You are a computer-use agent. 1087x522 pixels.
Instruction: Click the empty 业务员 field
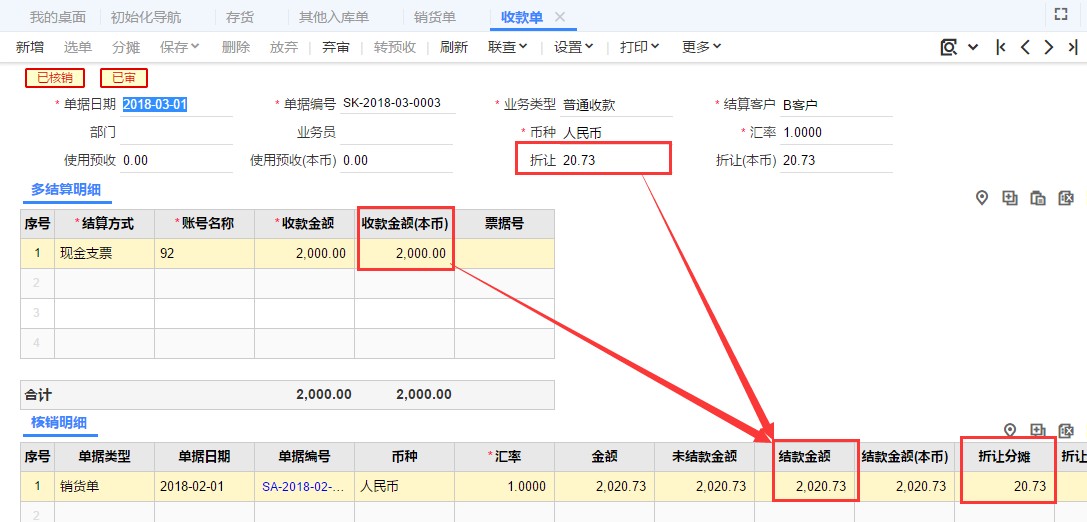[397, 132]
